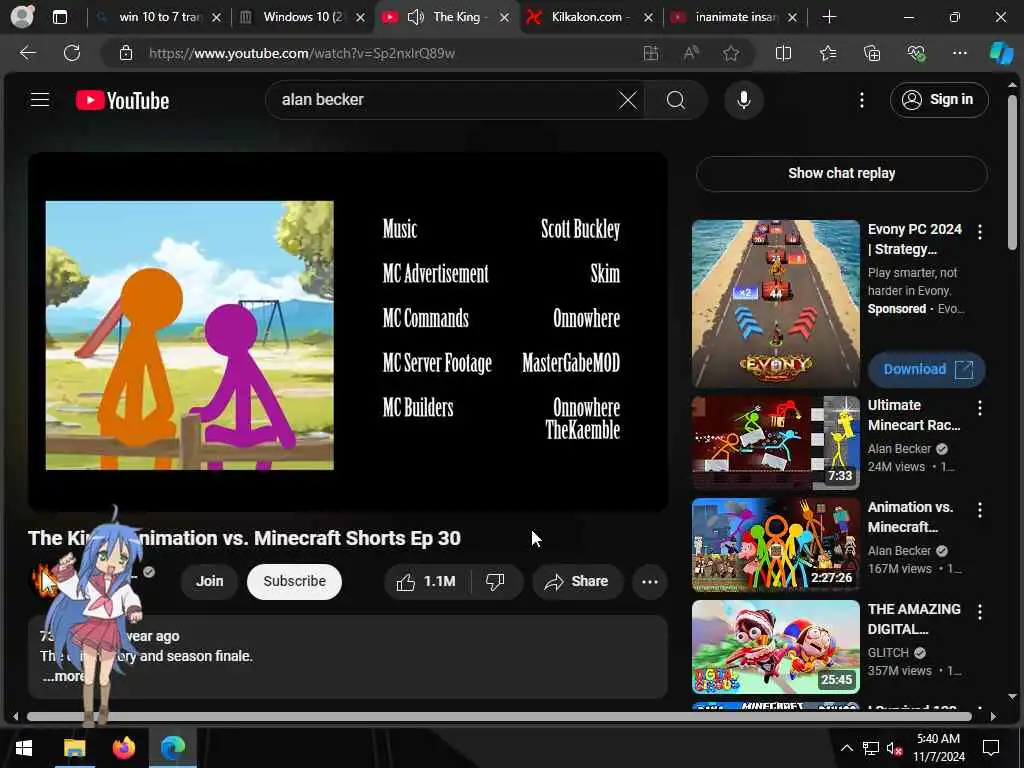This screenshot has width=1024, height=768.
Task: Start voice search with the microphone
Action: pos(743,100)
